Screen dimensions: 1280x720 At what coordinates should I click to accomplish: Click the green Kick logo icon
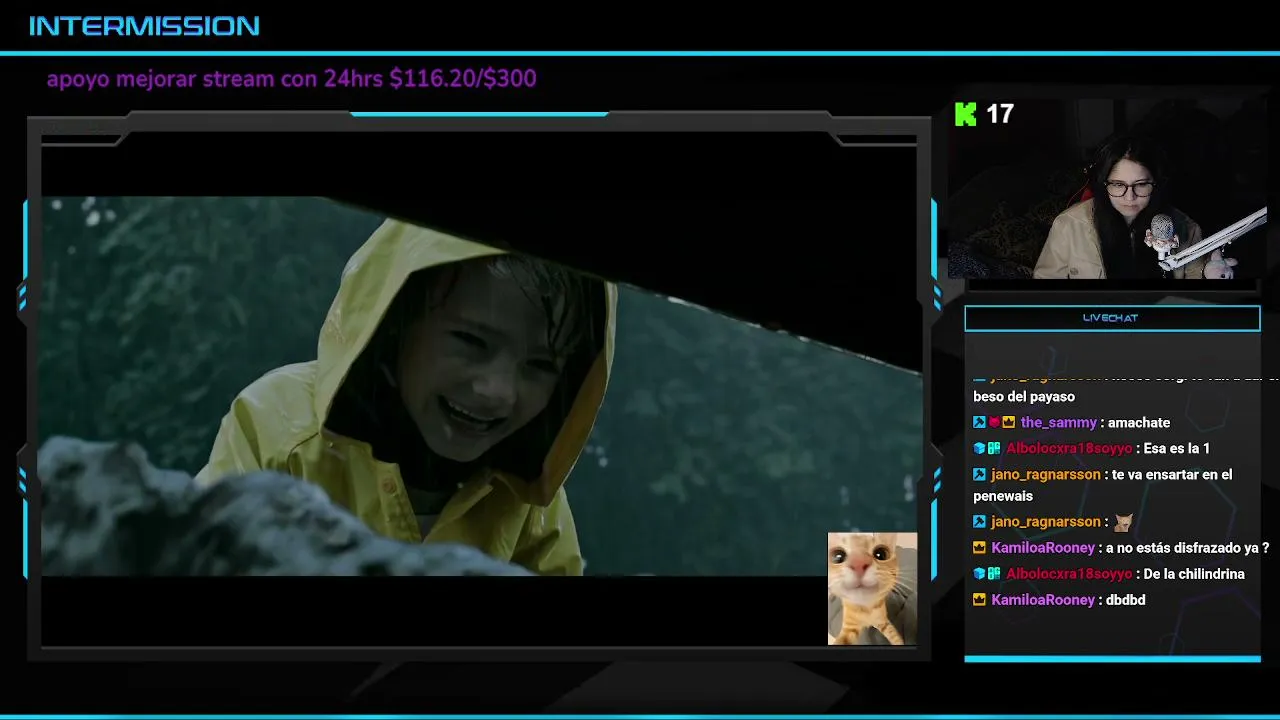pos(965,114)
